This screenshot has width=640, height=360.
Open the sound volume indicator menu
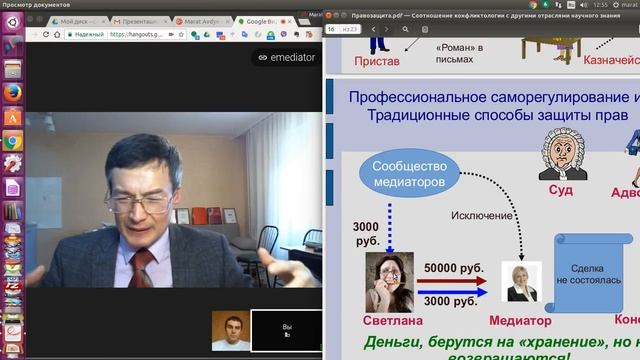tap(584, 5)
